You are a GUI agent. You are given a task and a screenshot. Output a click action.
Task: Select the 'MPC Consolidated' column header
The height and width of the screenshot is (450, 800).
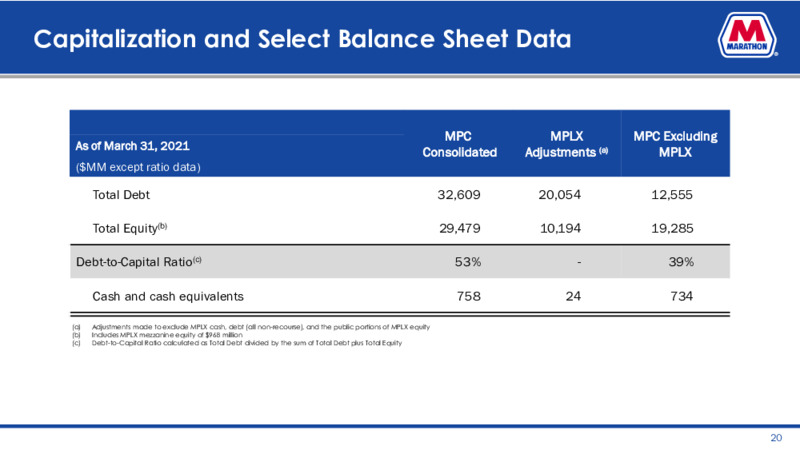click(x=459, y=144)
